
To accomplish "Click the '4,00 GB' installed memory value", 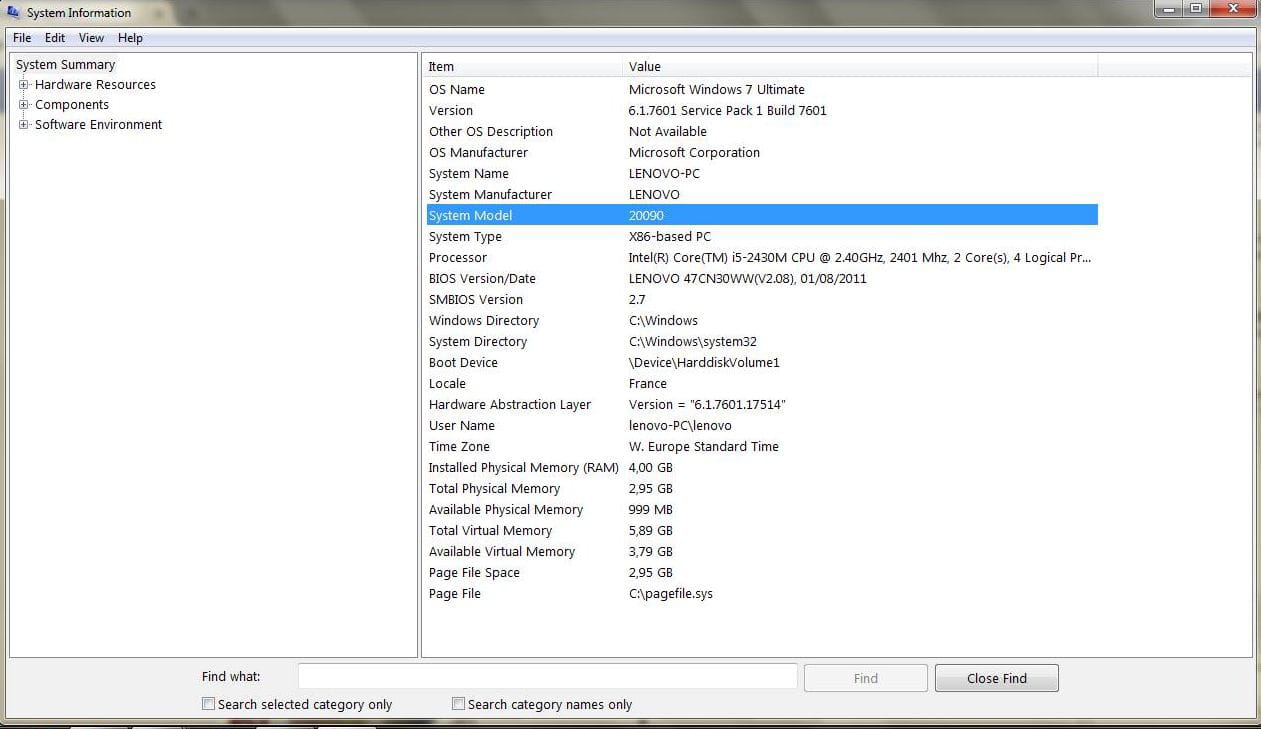I will coord(650,468).
